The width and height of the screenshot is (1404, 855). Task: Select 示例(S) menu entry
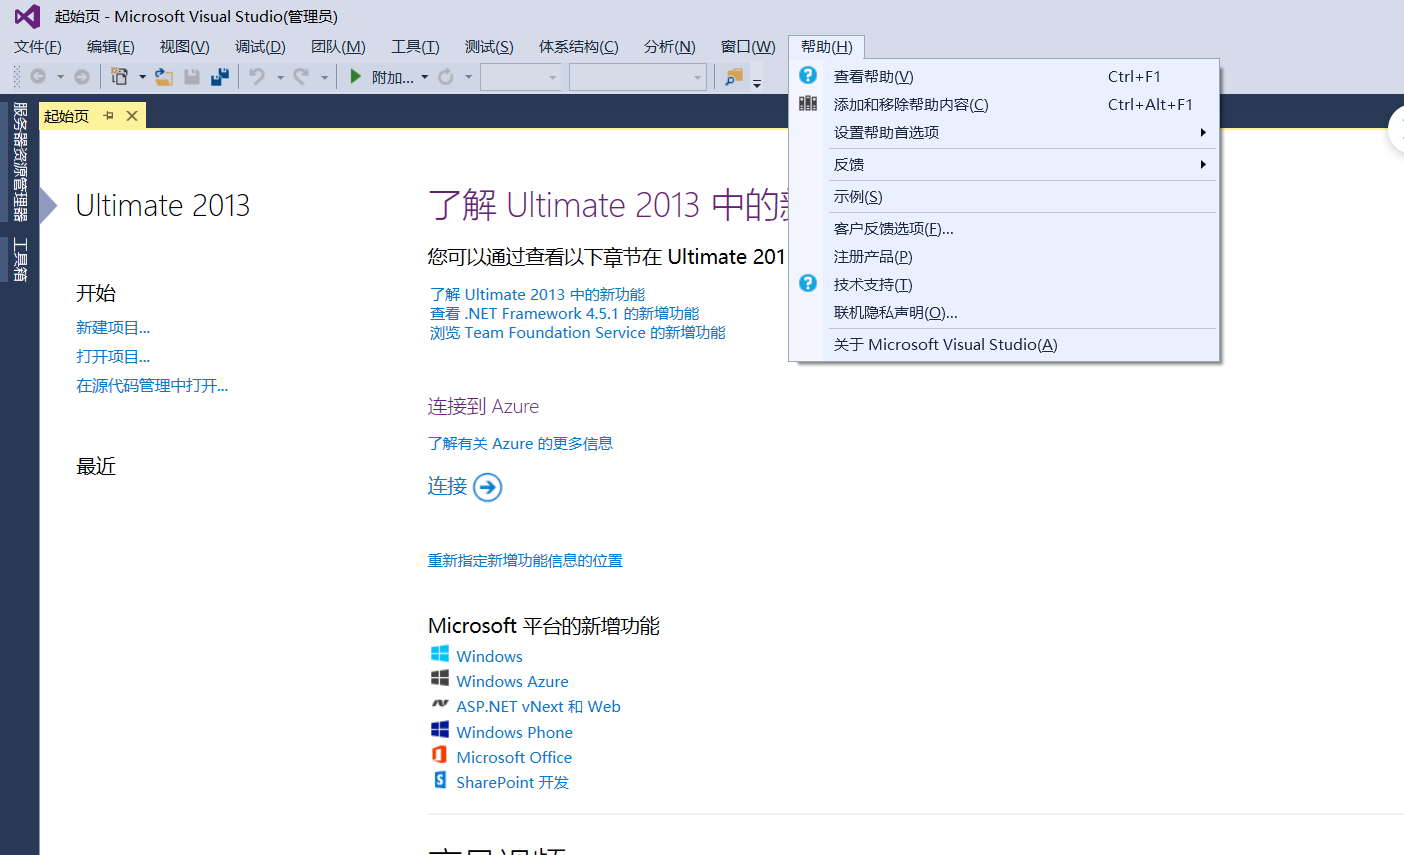tap(1004, 196)
